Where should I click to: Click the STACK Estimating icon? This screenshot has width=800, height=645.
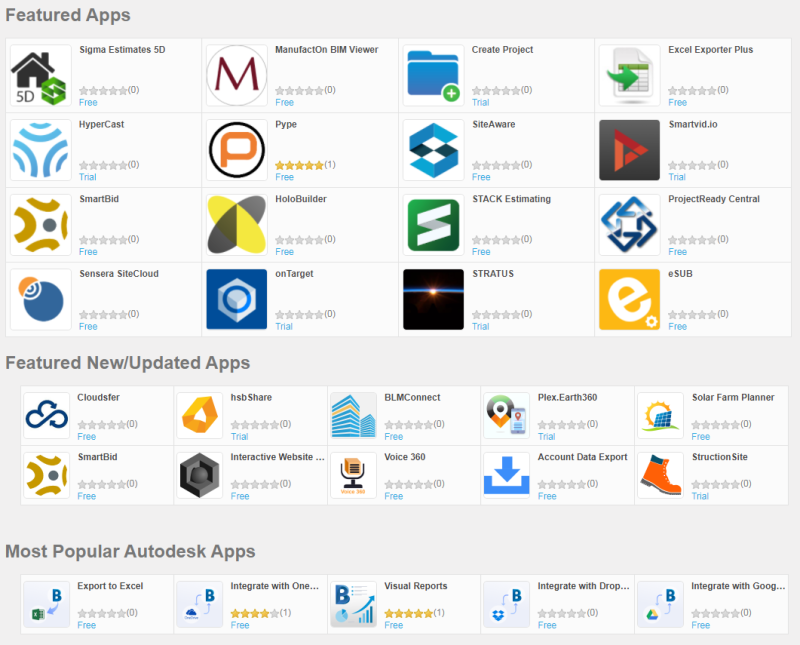pyautogui.click(x=434, y=225)
